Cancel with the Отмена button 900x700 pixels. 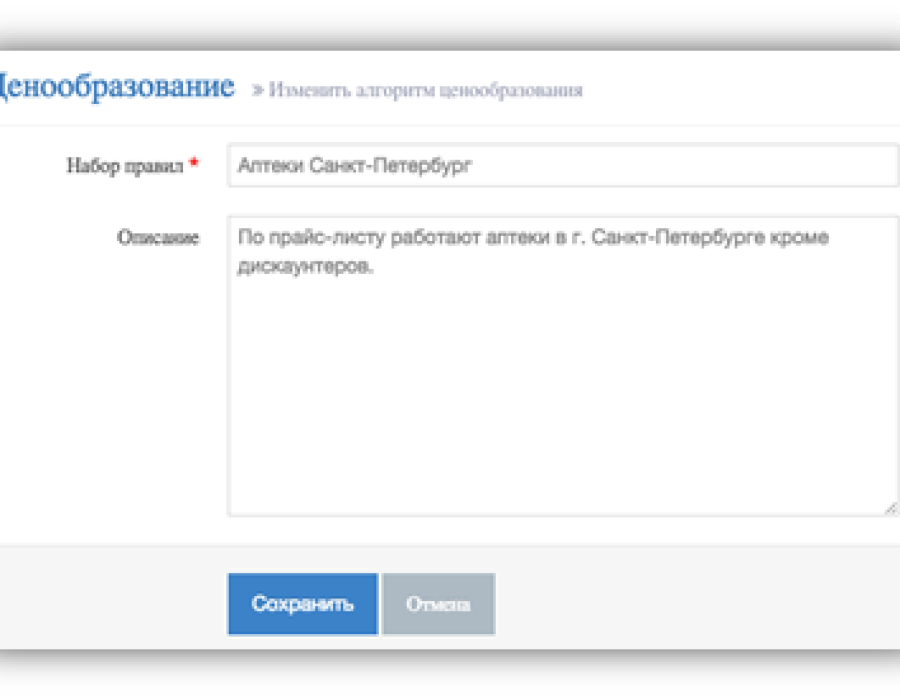pyautogui.click(x=439, y=604)
